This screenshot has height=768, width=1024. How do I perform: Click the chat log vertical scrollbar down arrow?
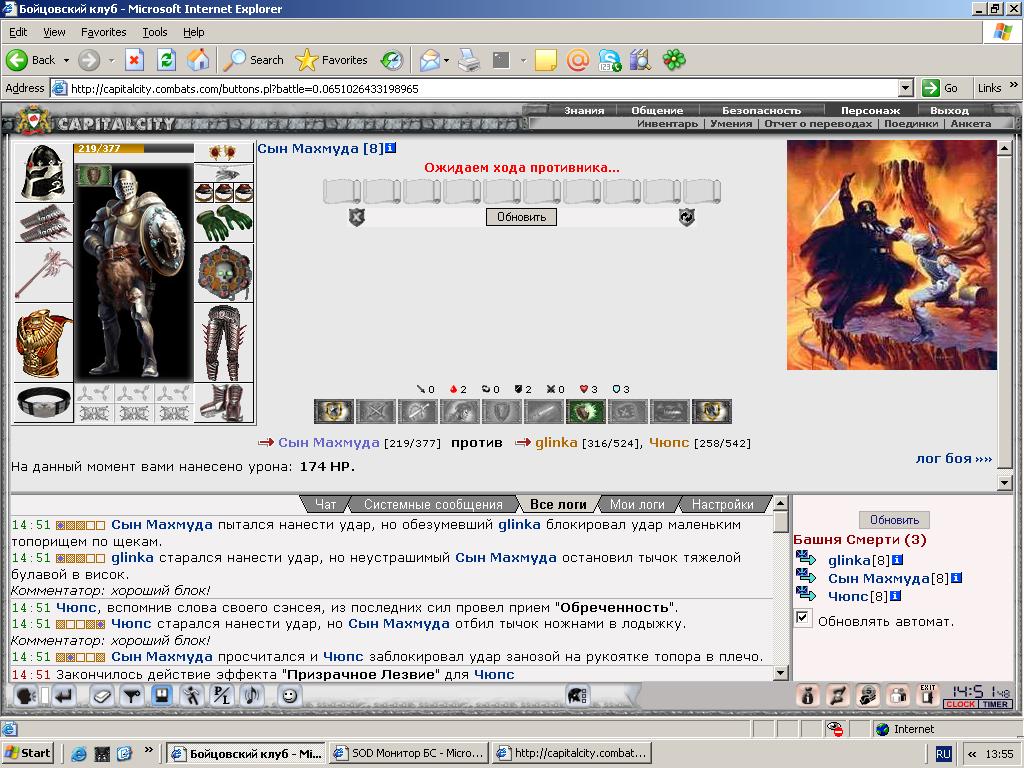coord(780,673)
